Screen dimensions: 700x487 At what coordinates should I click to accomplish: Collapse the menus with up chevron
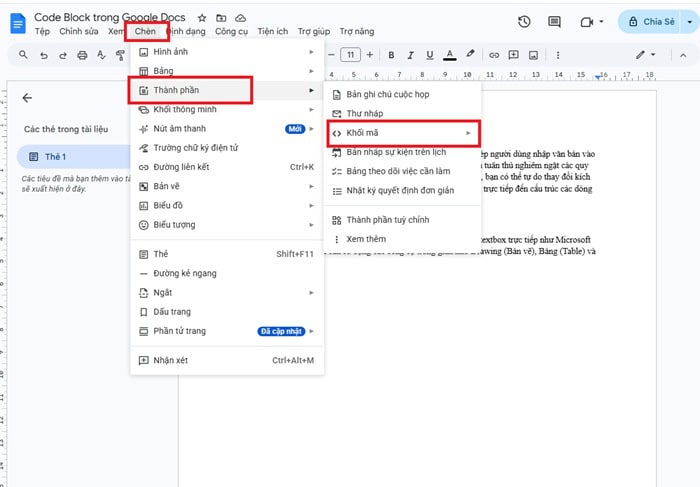pos(683,55)
